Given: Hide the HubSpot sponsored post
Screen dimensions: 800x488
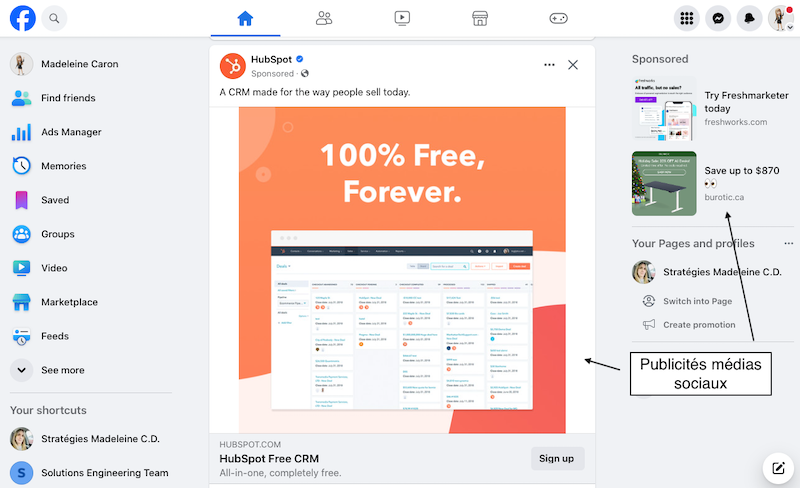Looking at the screenshot, I should 573,65.
